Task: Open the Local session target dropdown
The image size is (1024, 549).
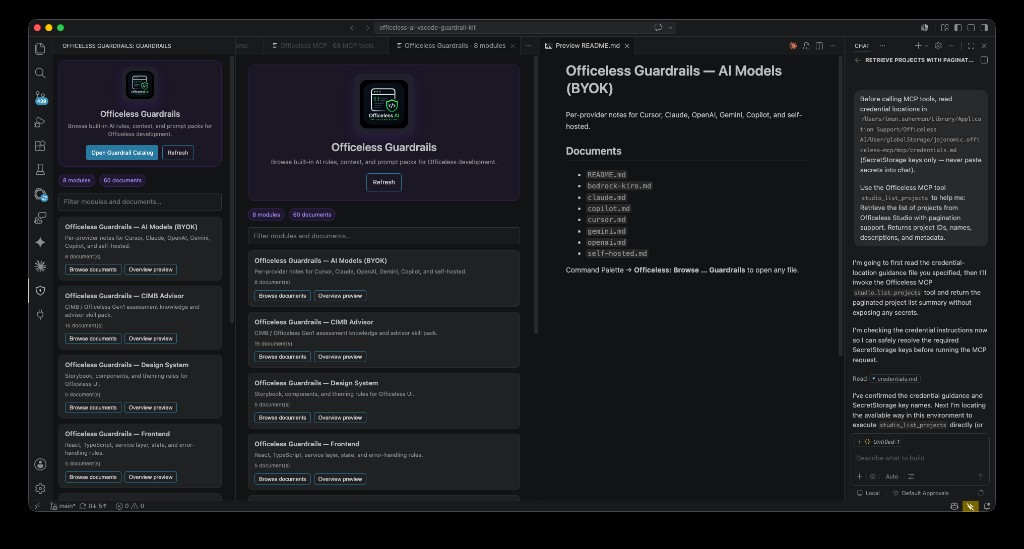Action: coord(868,494)
